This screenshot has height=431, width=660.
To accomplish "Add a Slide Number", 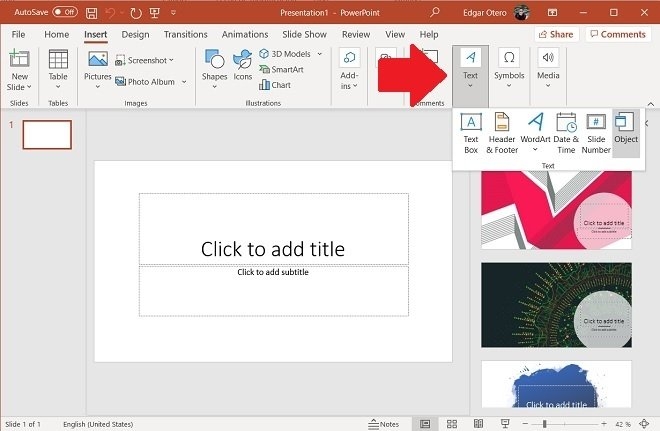I will [x=596, y=133].
